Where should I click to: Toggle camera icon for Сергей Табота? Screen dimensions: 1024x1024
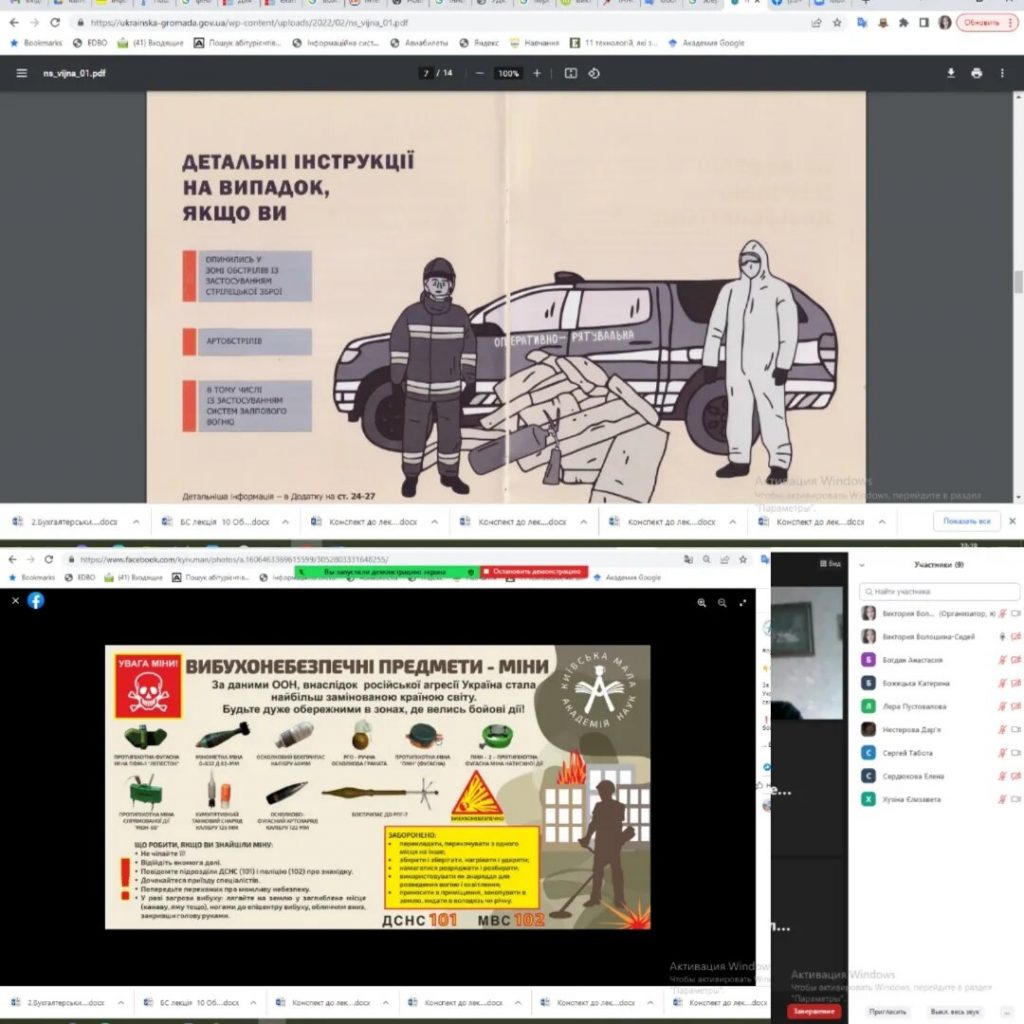click(x=1016, y=753)
